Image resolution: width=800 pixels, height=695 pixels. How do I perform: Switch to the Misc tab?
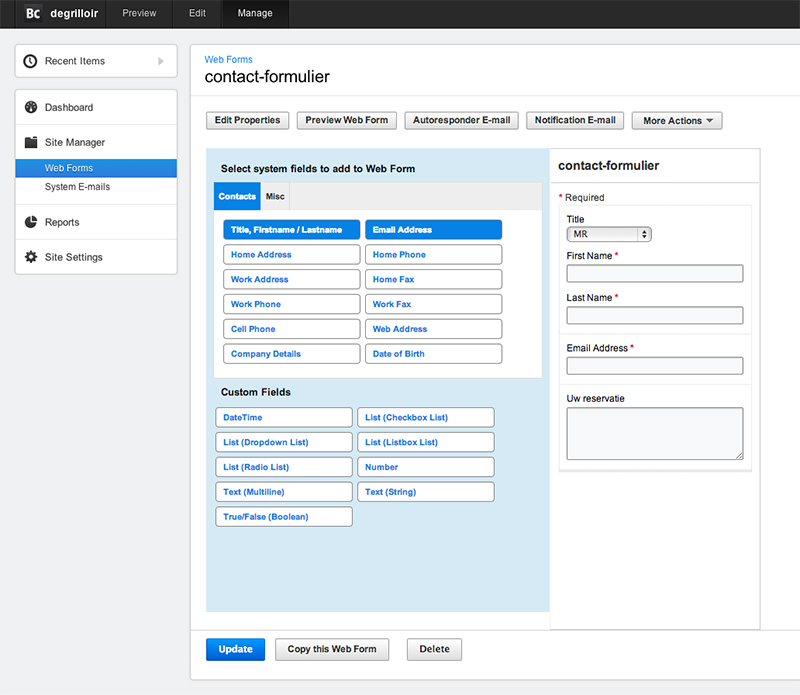tap(274, 196)
